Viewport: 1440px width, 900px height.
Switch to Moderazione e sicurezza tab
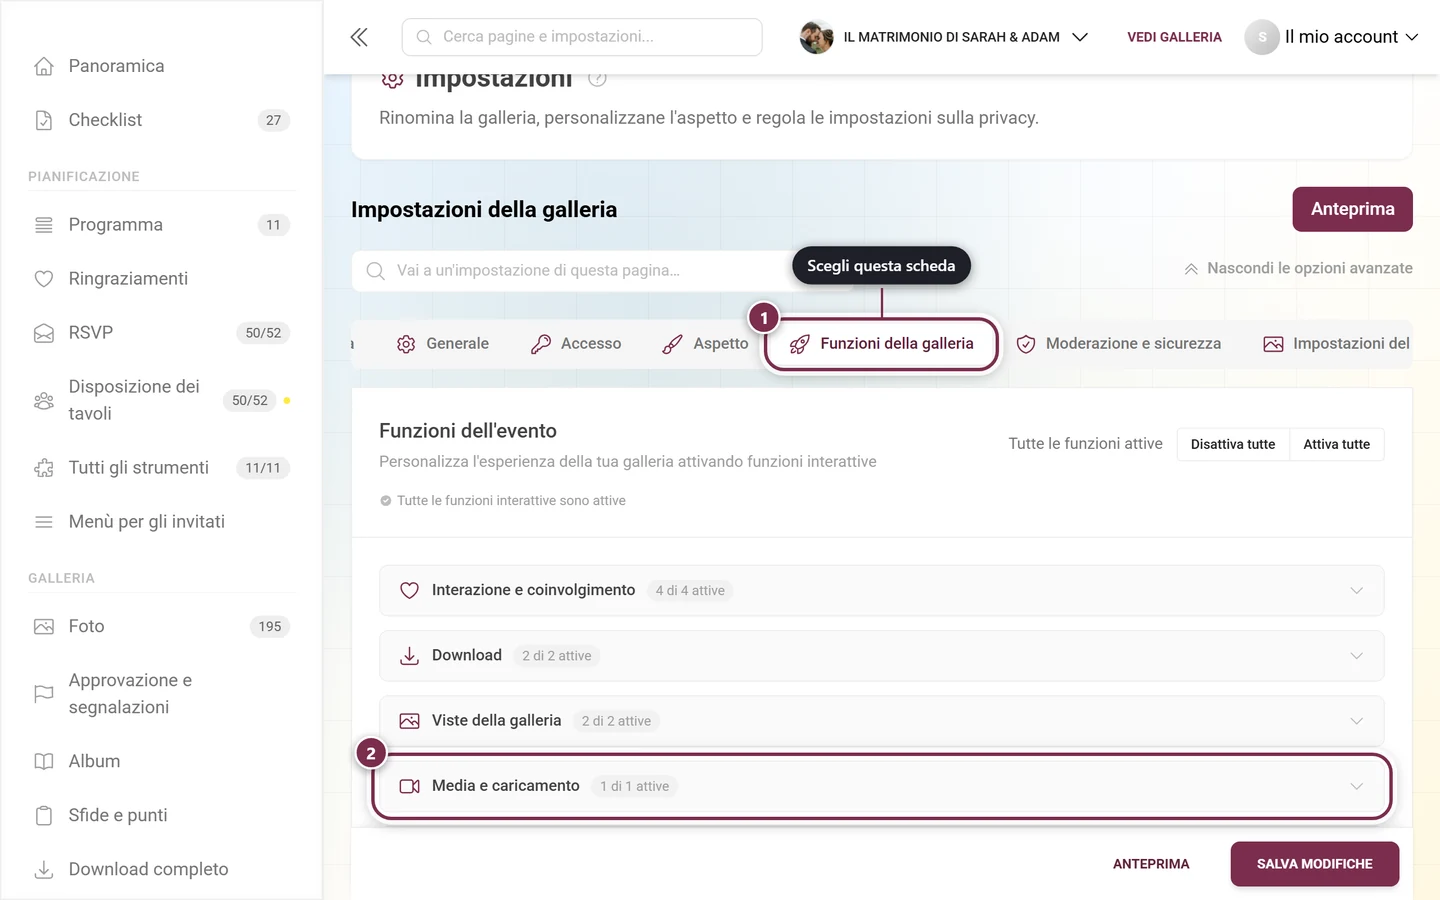(1118, 344)
